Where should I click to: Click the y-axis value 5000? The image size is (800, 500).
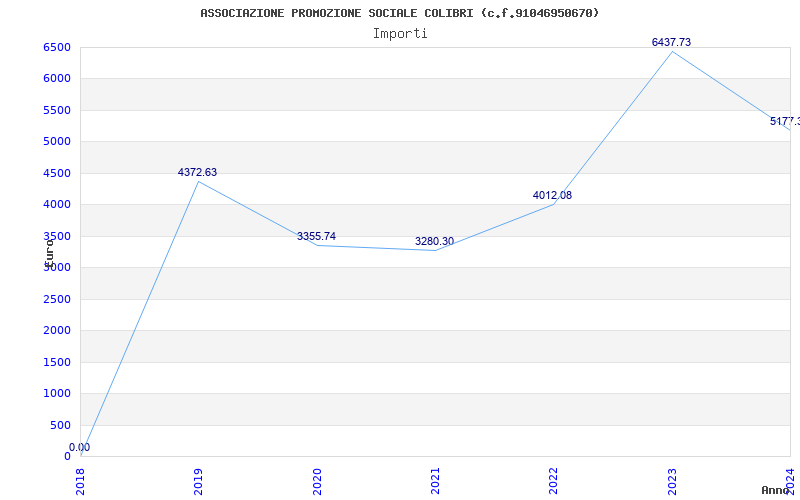tap(57, 141)
